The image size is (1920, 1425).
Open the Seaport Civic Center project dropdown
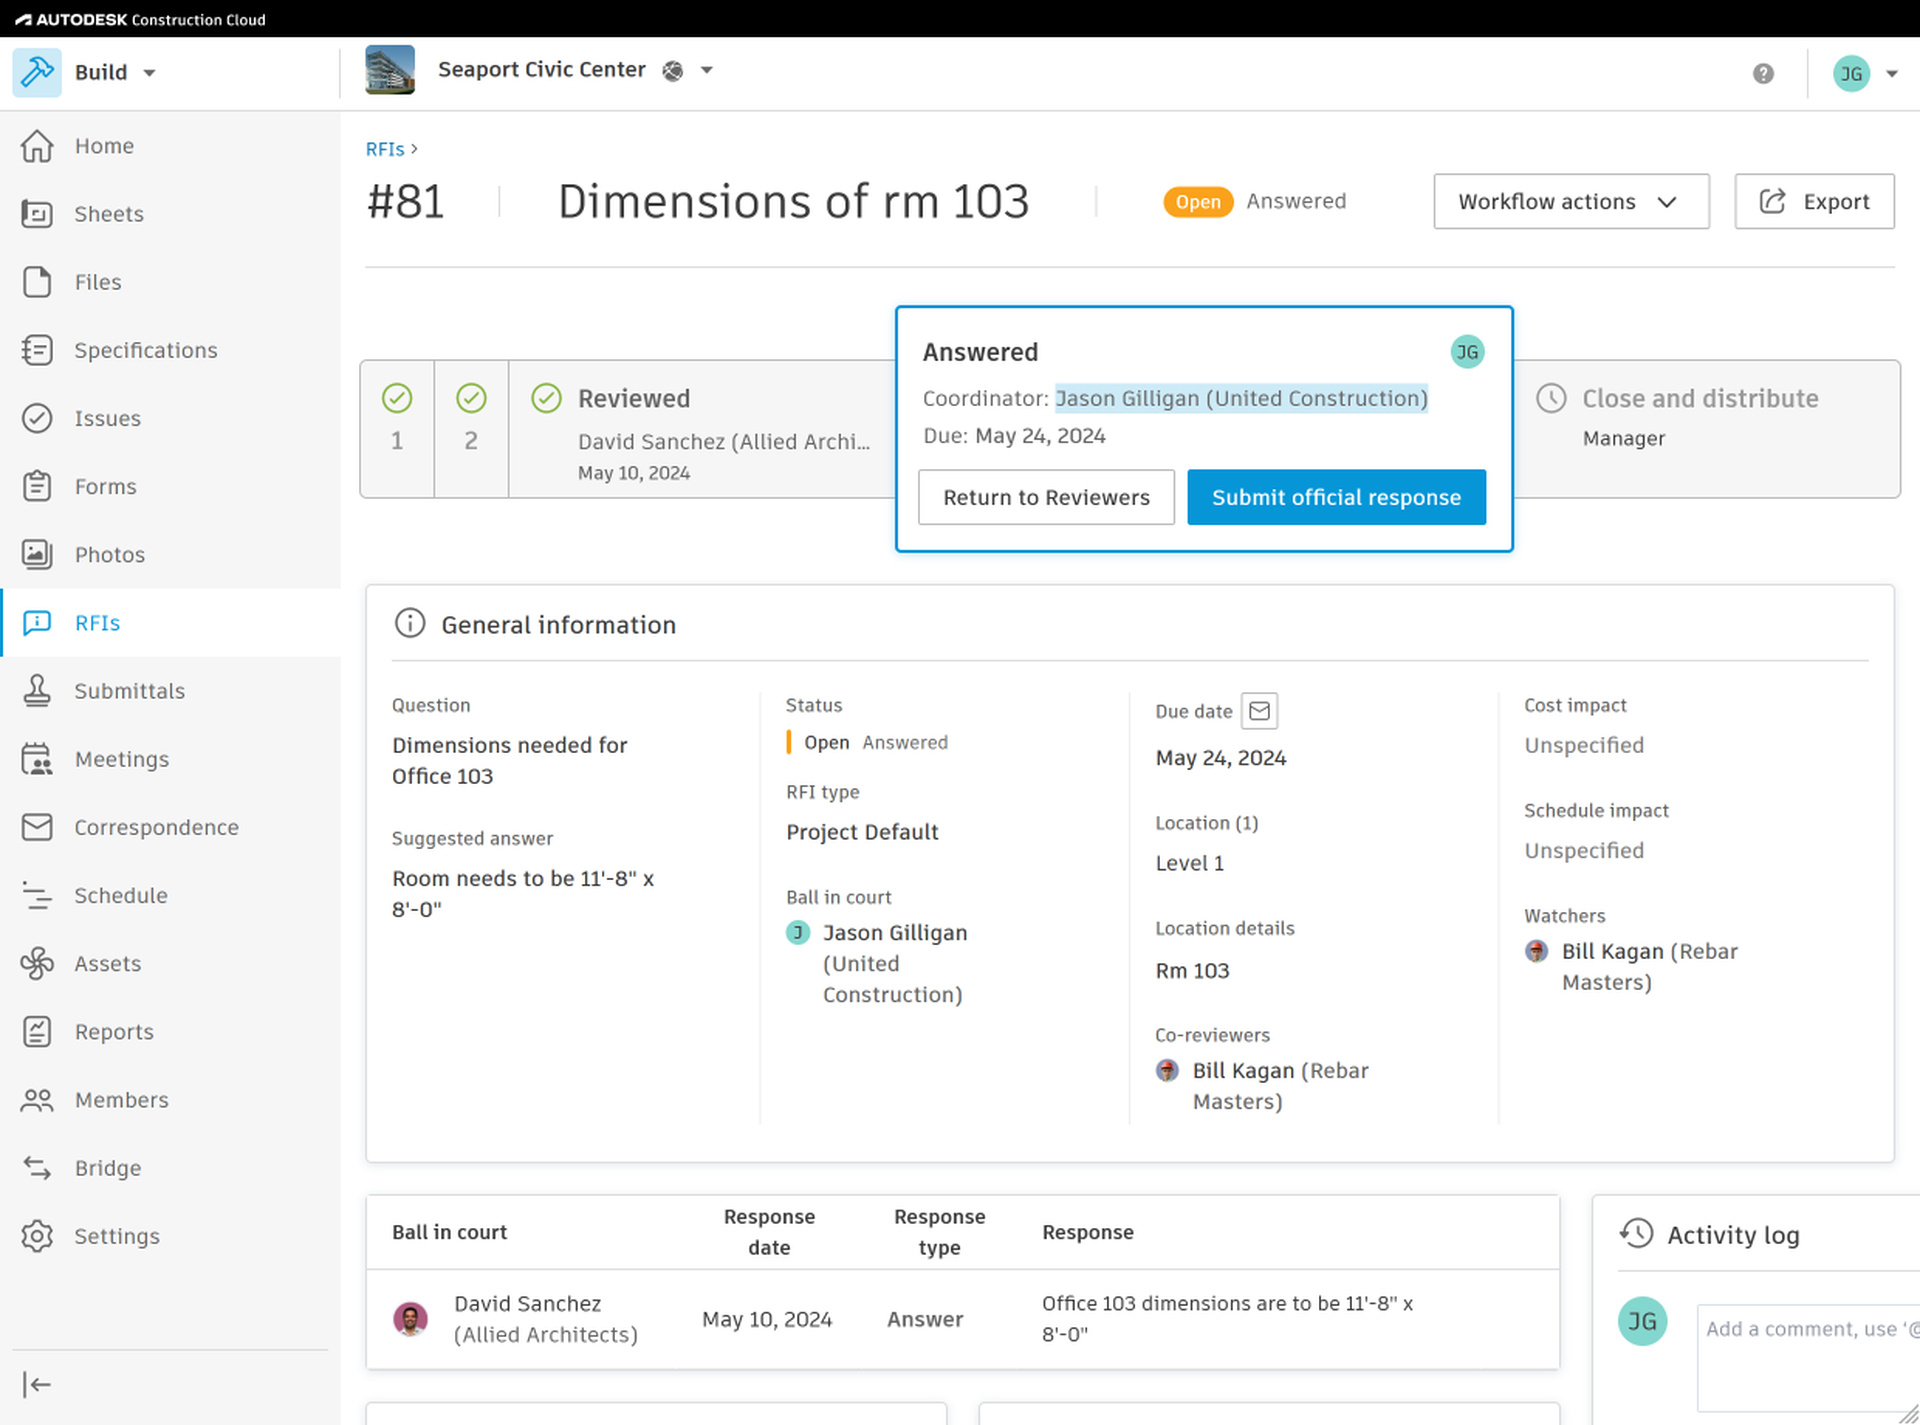point(706,70)
